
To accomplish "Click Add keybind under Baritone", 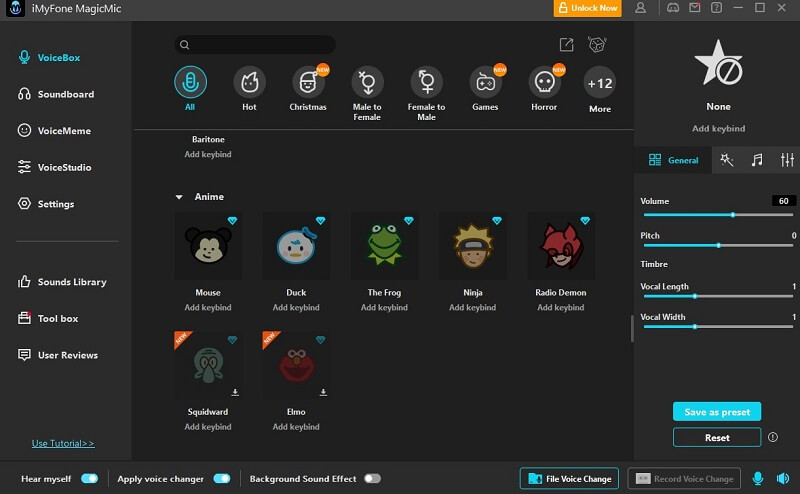I will click(208, 154).
